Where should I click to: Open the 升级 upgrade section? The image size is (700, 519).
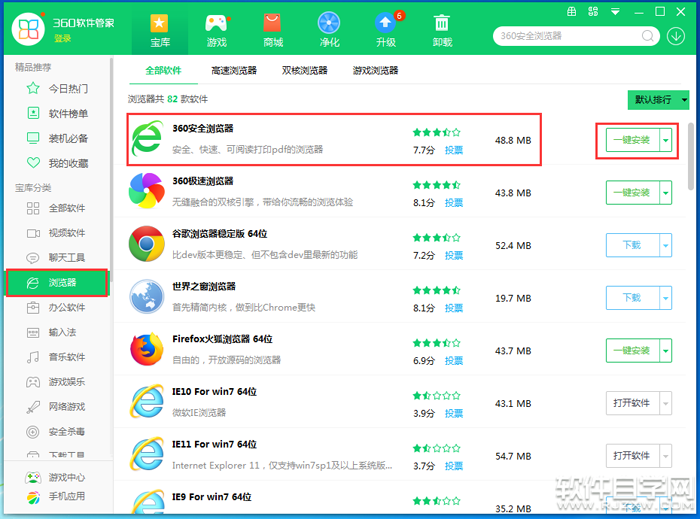386,31
